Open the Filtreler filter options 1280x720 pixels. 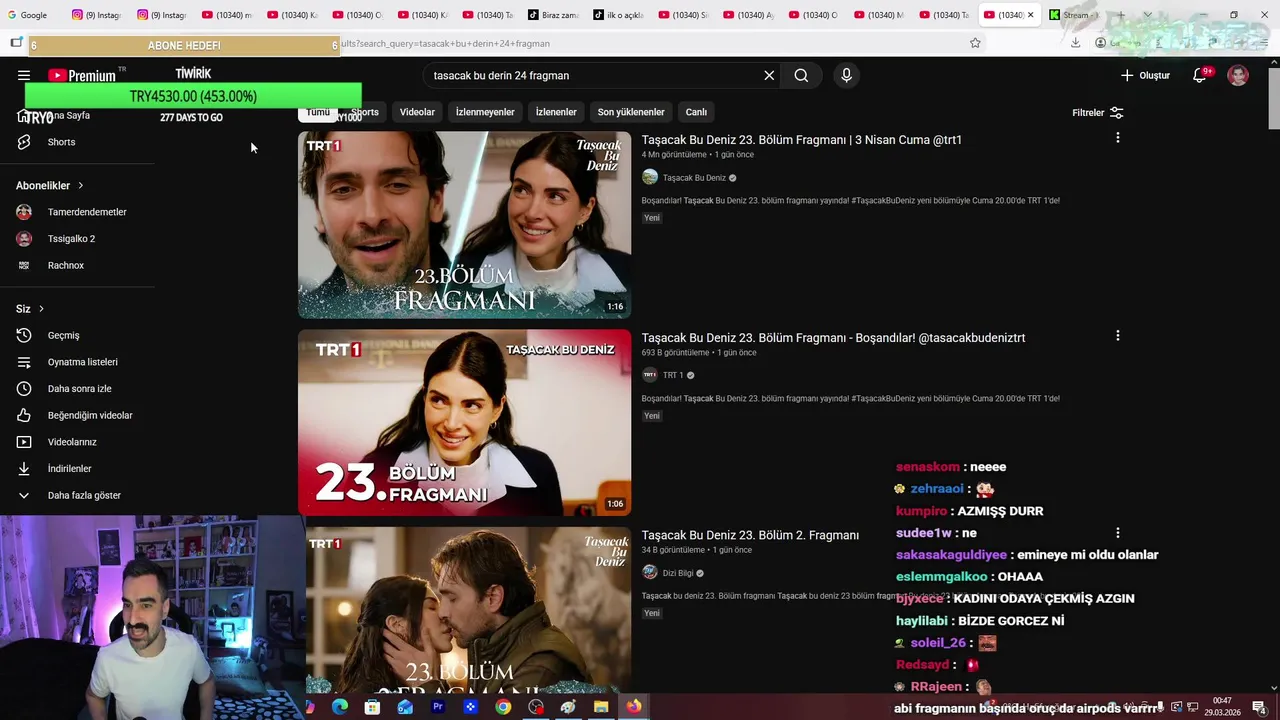(1098, 113)
